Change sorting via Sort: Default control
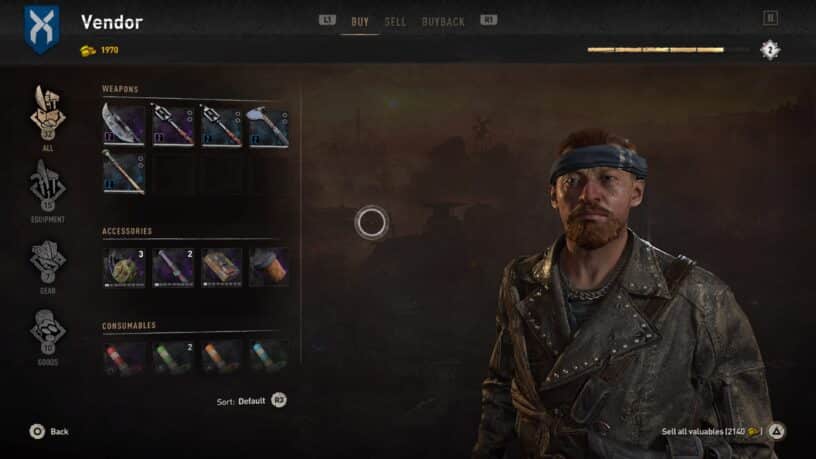The image size is (816, 459). [251, 401]
